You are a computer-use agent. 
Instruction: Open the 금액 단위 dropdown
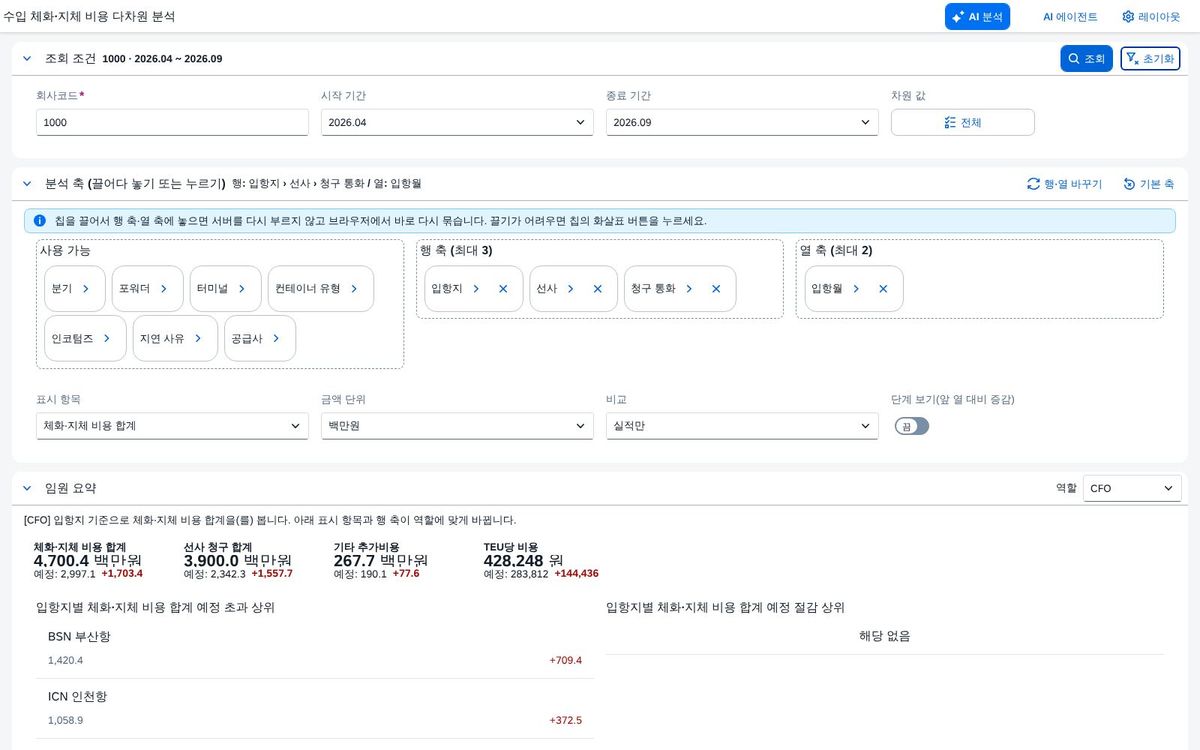coord(457,426)
